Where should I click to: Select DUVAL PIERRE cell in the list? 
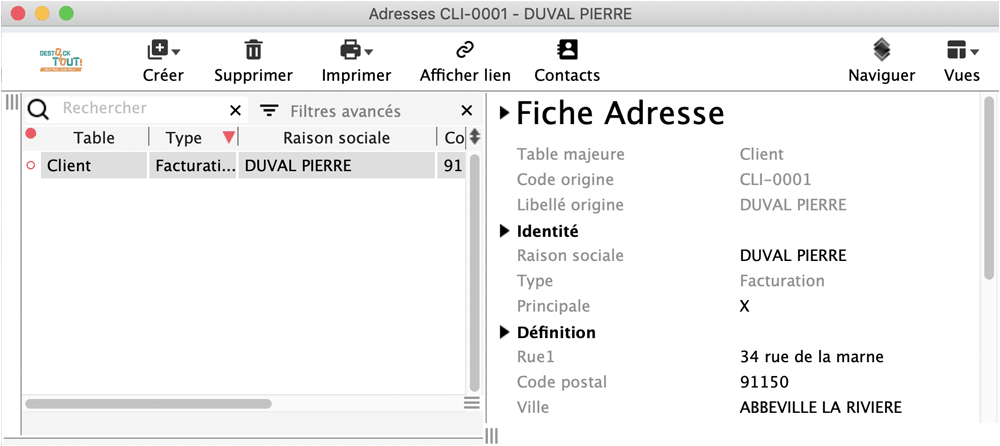pos(337,166)
